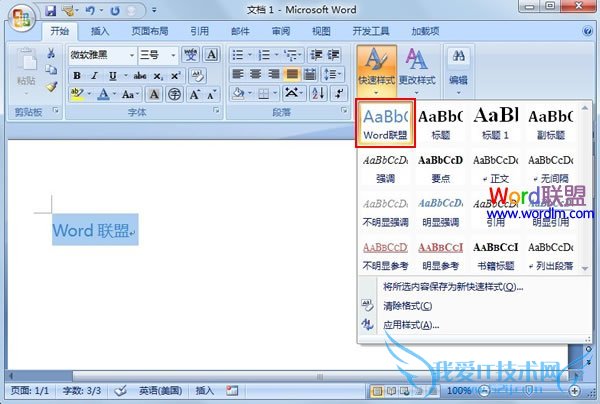
Task: Click the Clear Formatting icon in font group
Action: pyautogui.click(x=197, y=75)
